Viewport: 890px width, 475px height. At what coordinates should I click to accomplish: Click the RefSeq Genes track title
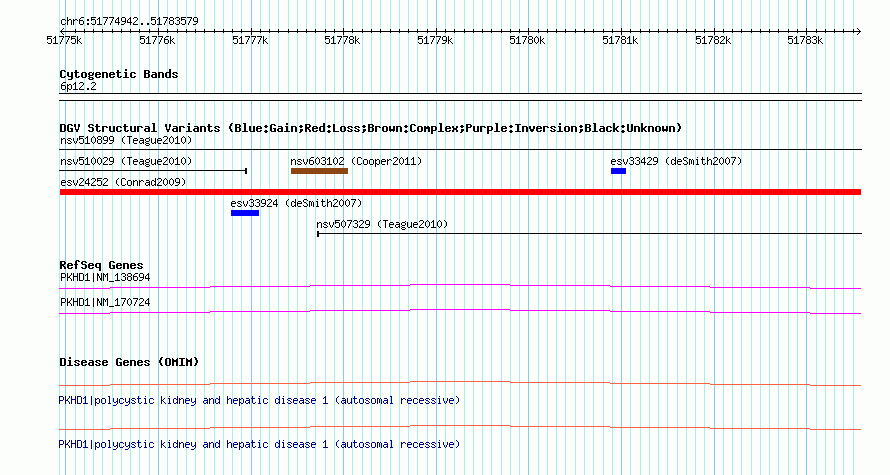pyautogui.click(x=102, y=265)
